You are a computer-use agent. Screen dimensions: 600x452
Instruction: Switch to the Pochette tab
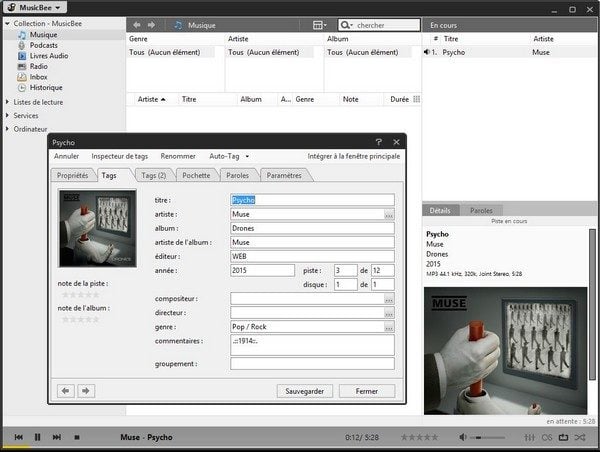pos(196,175)
